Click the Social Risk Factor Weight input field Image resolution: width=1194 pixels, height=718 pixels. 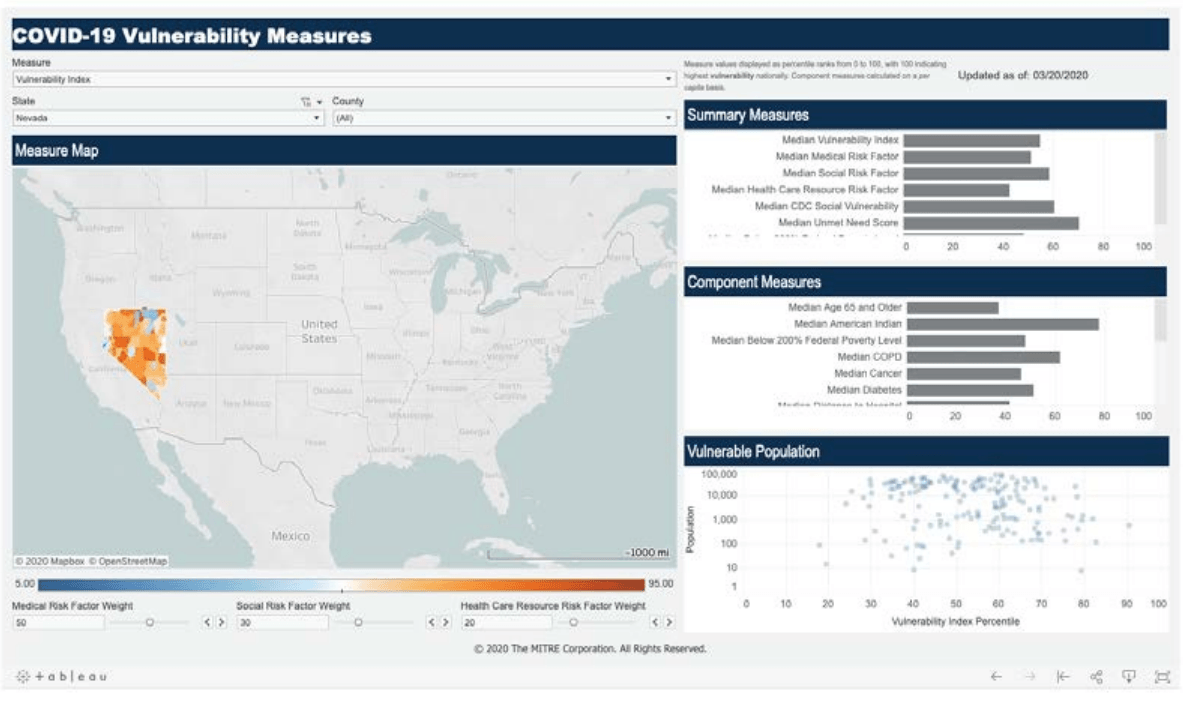click(282, 622)
